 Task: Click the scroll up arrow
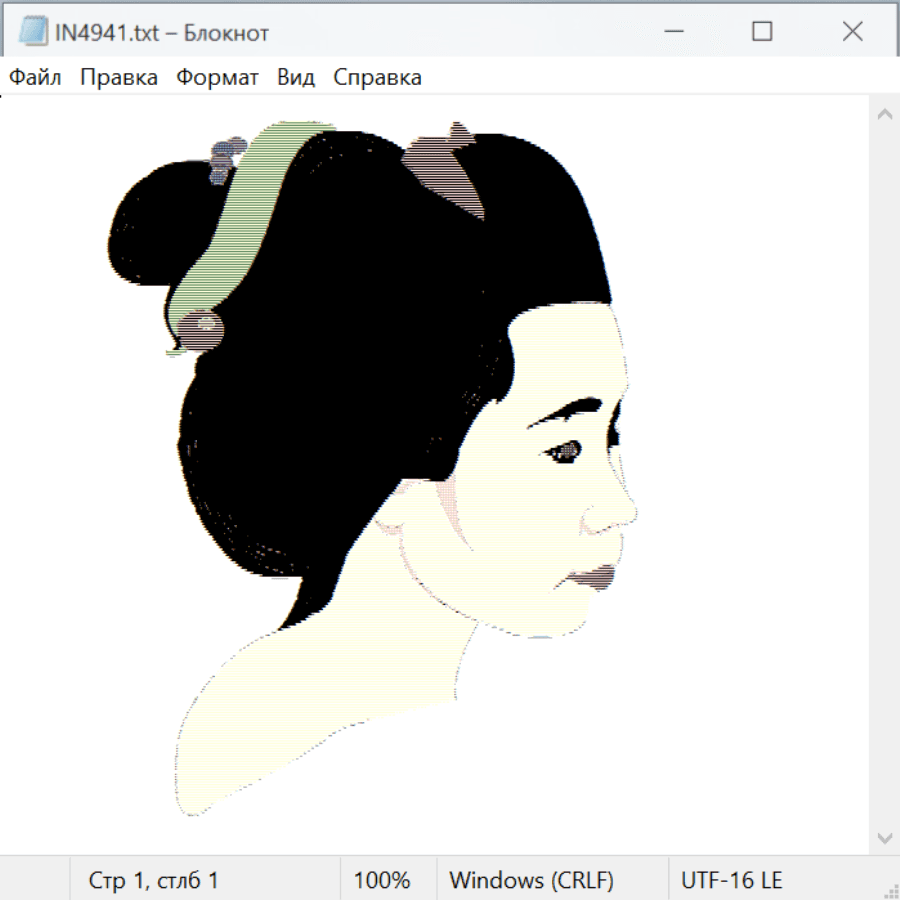pos(884,114)
